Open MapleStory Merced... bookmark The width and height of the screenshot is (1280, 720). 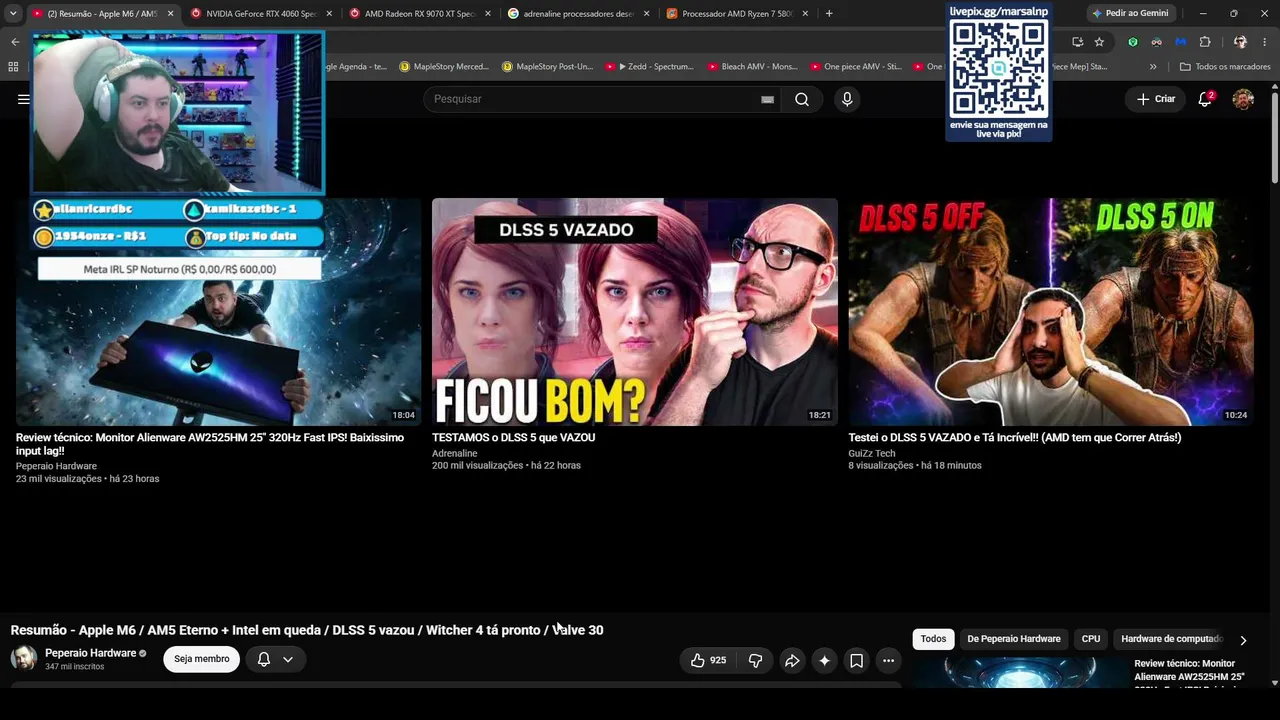pos(444,67)
